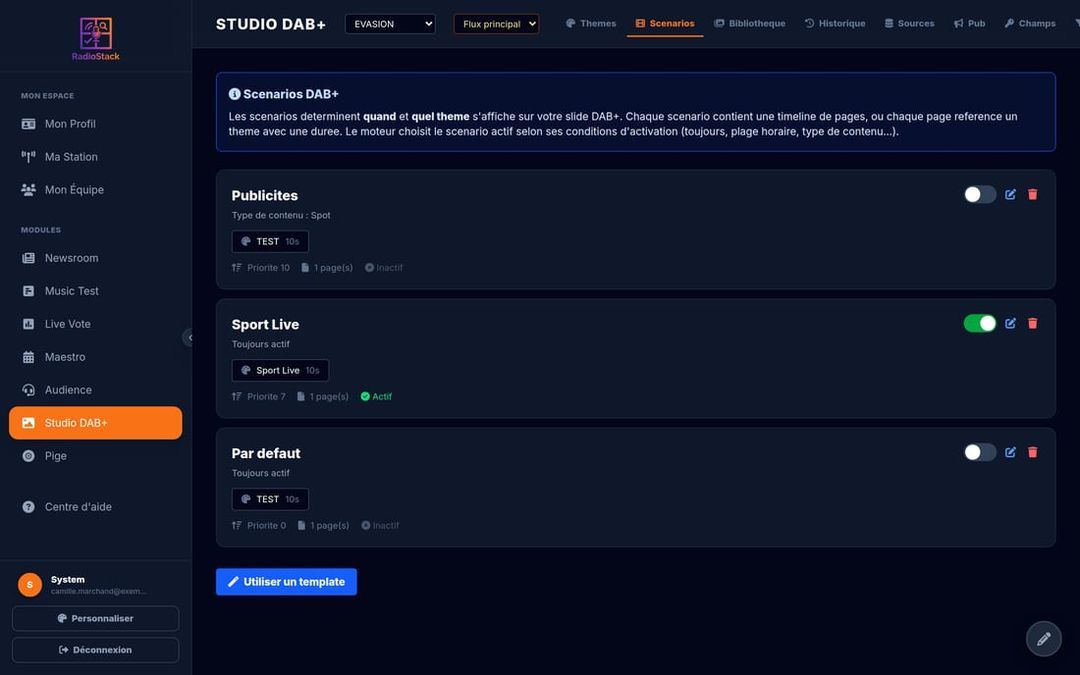The height and width of the screenshot is (675, 1080).
Task: Enable the Publicites scenario toggle
Action: click(979, 194)
